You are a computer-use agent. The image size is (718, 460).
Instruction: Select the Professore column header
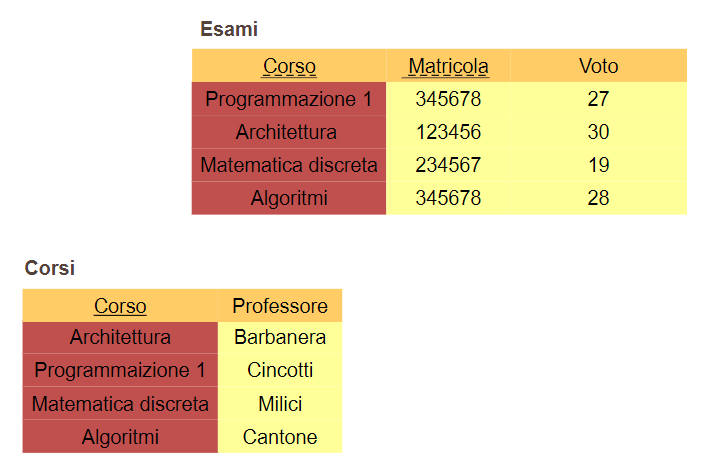pos(280,306)
